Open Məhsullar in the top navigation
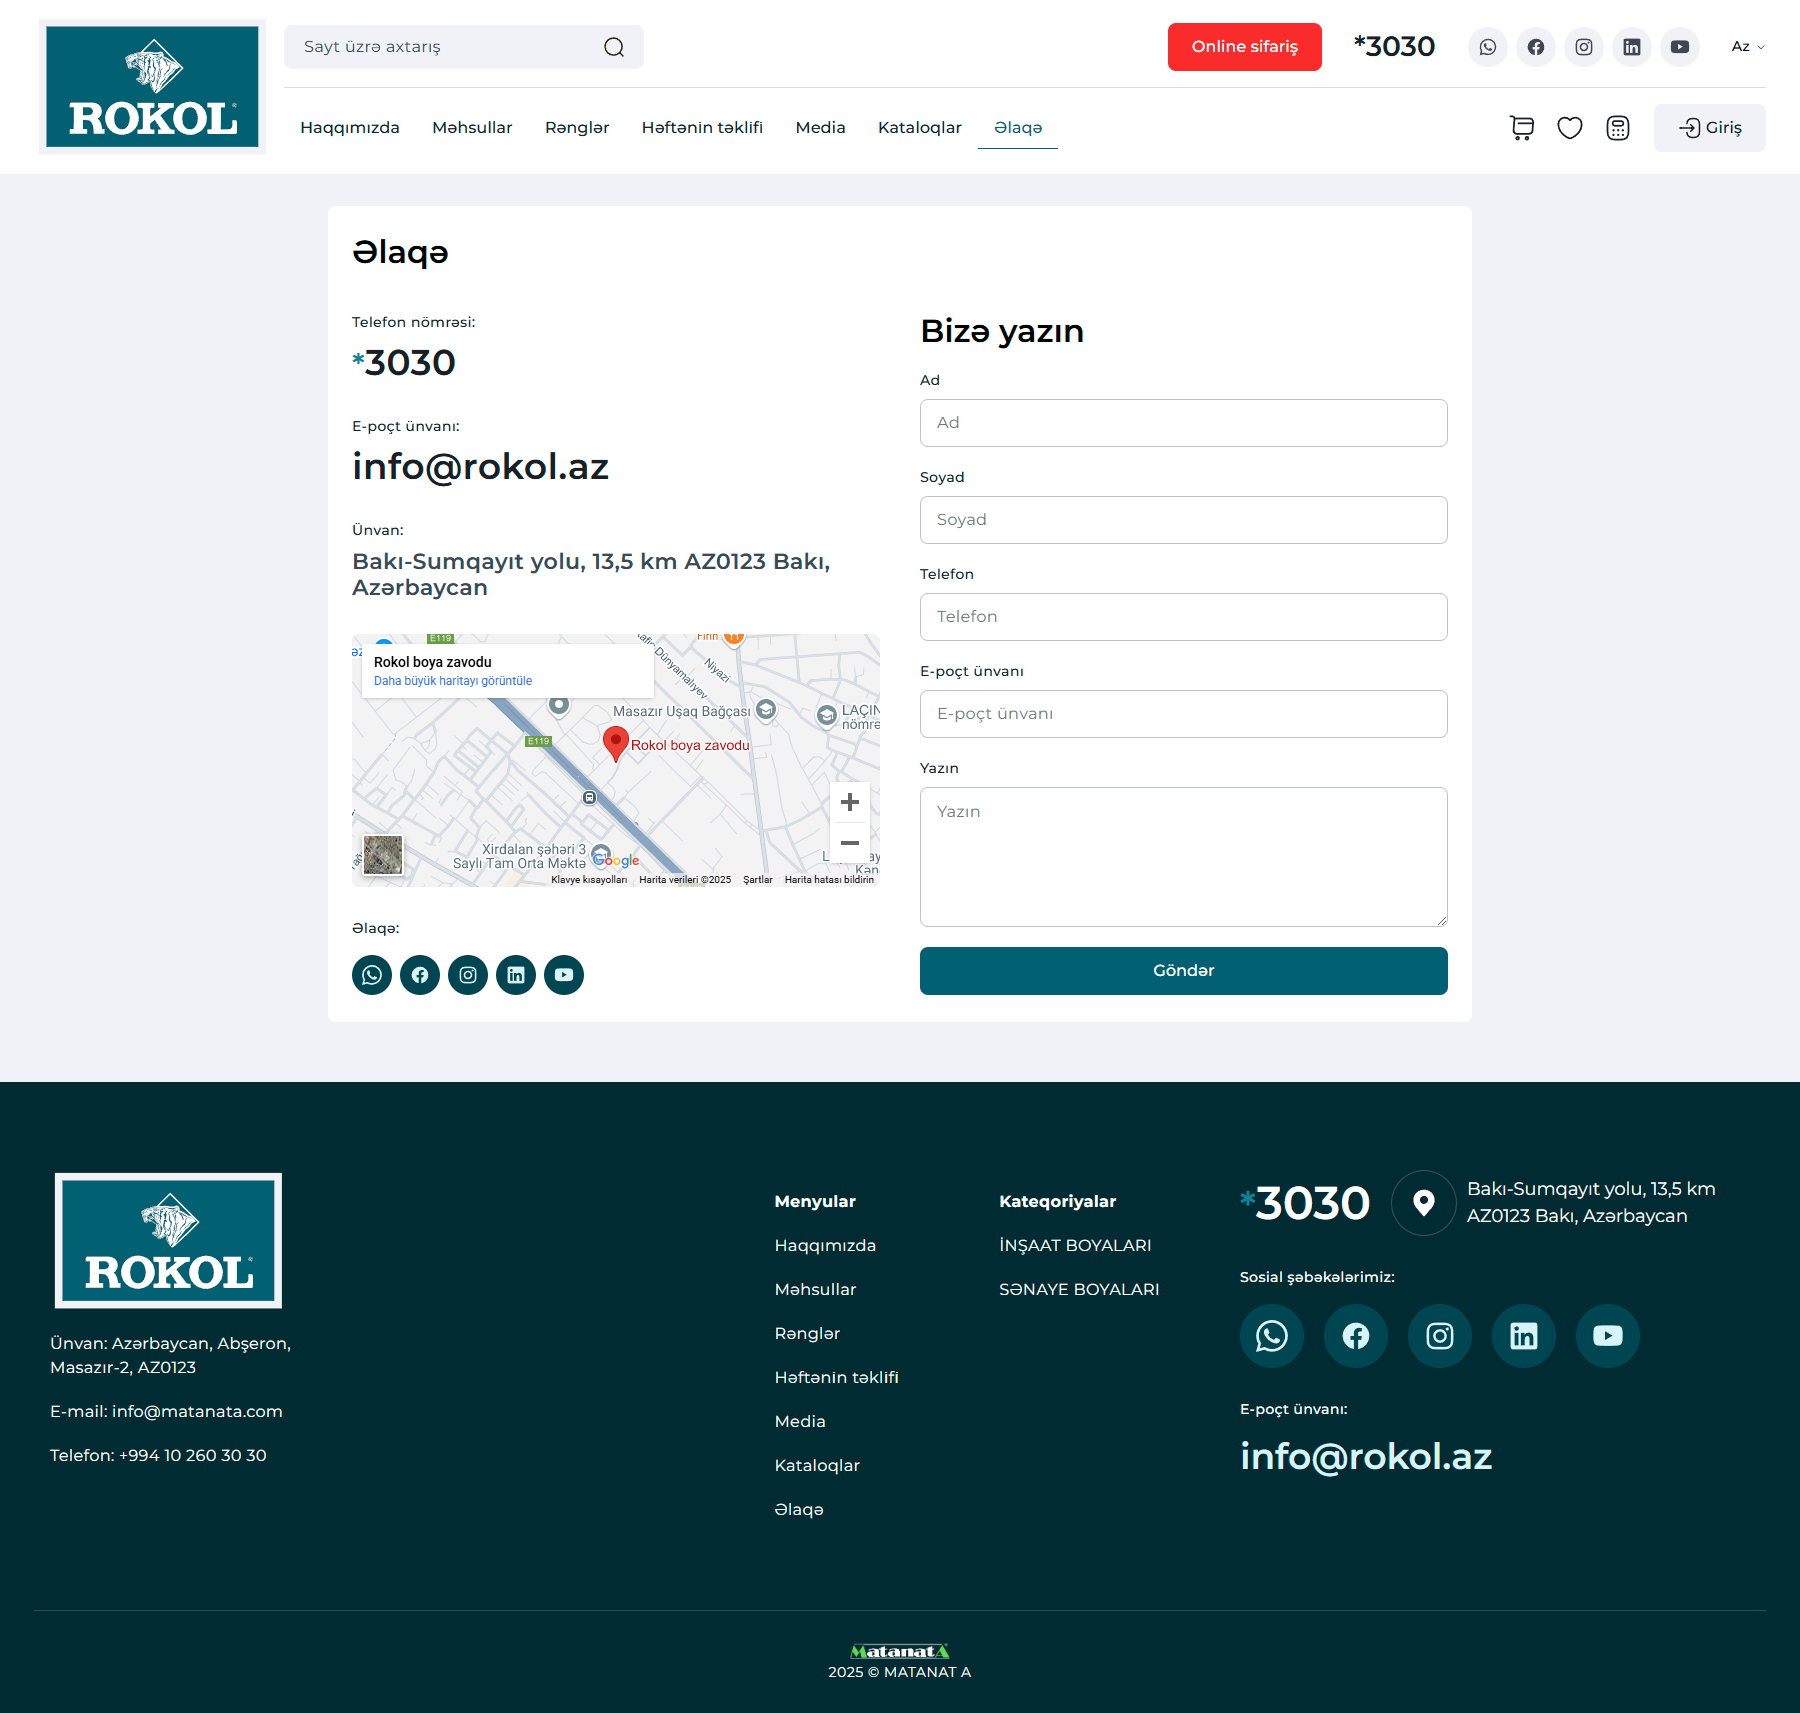 coord(472,128)
